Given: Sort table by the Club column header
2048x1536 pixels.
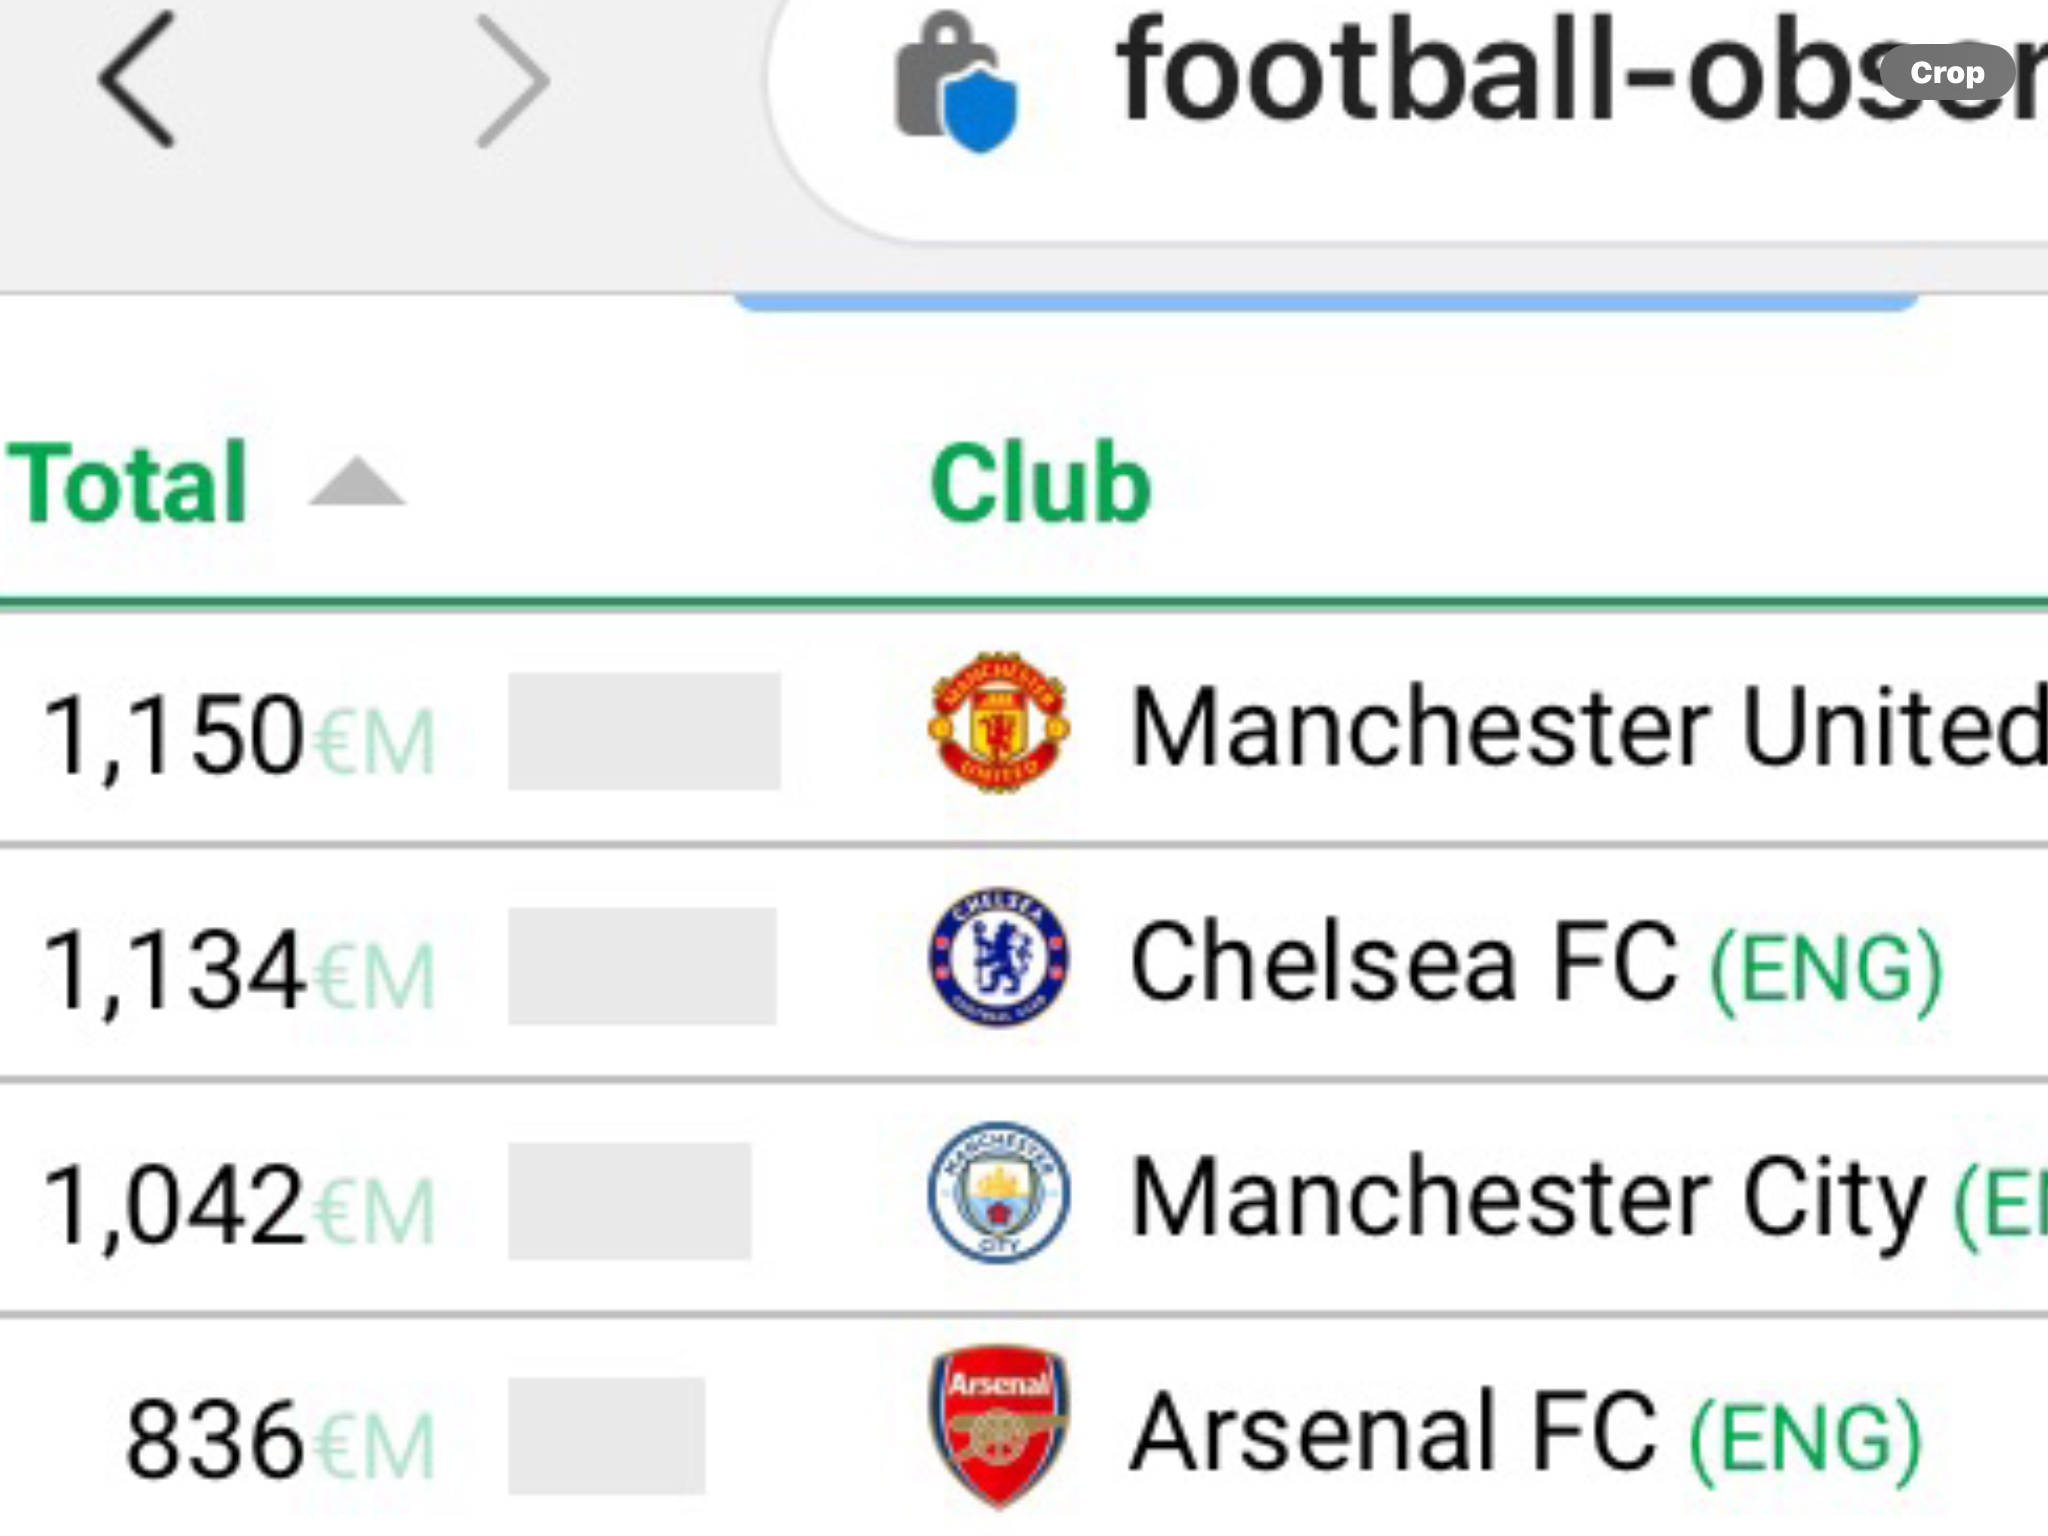Looking at the screenshot, I should coord(1040,482).
